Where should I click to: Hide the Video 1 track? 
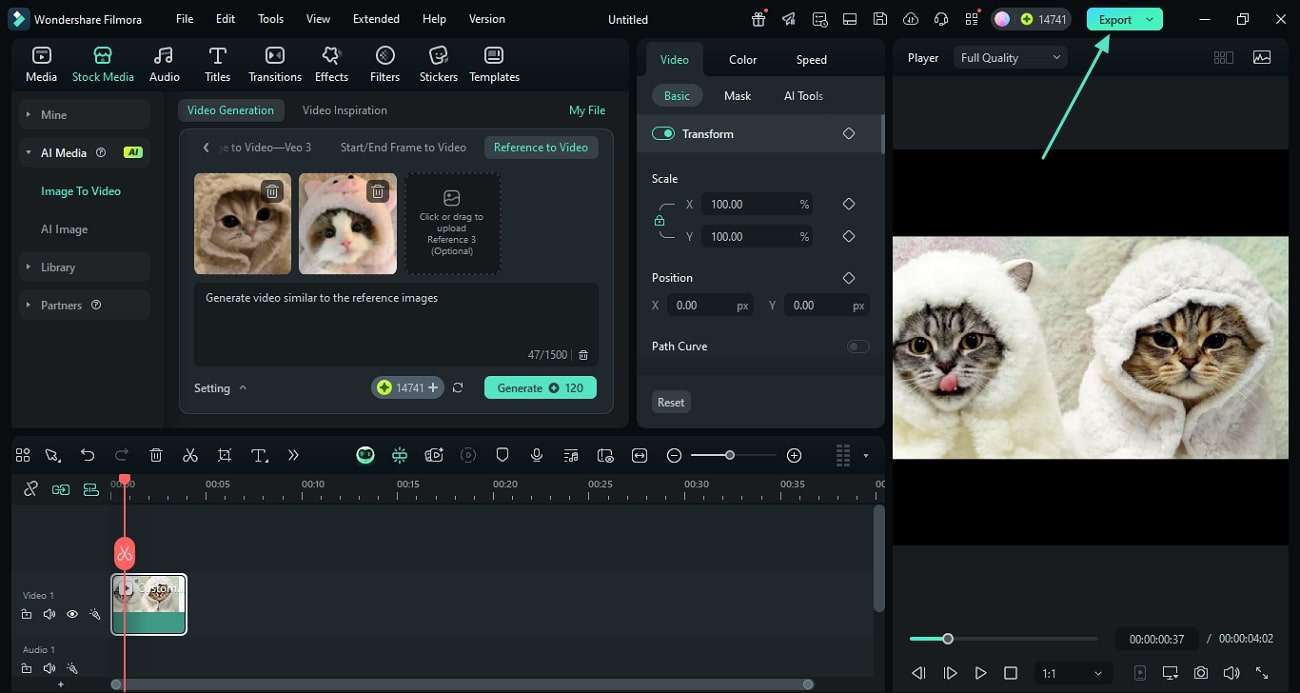[x=72, y=614]
